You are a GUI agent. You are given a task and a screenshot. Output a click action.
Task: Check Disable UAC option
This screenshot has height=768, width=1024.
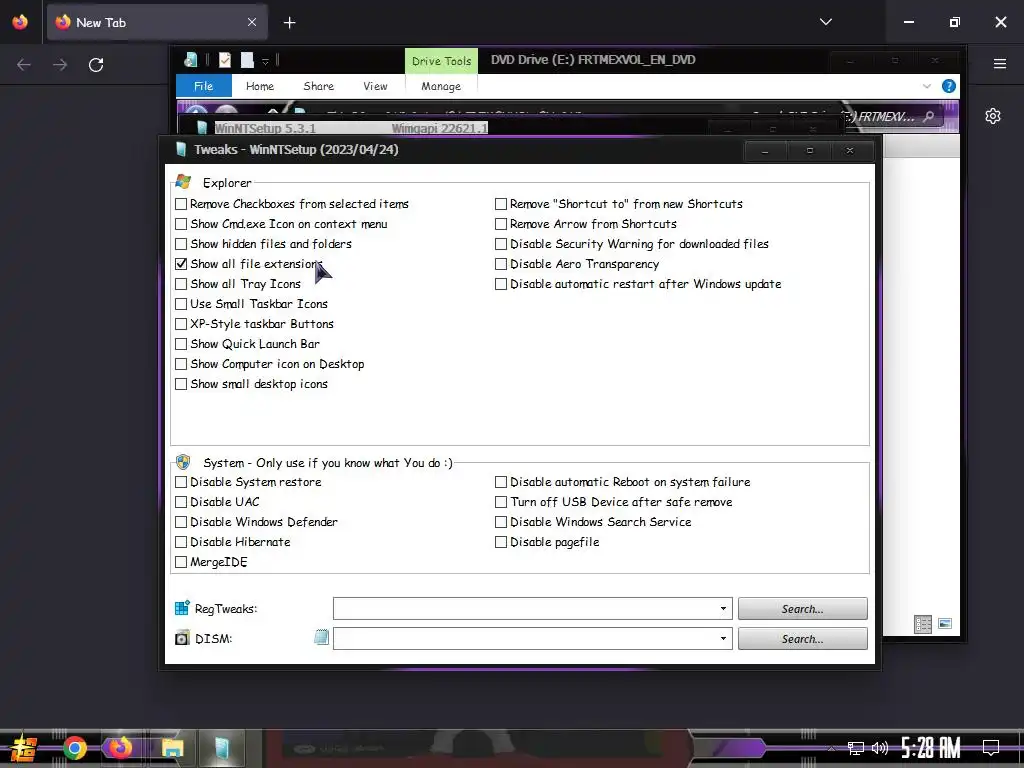point(181,502)
